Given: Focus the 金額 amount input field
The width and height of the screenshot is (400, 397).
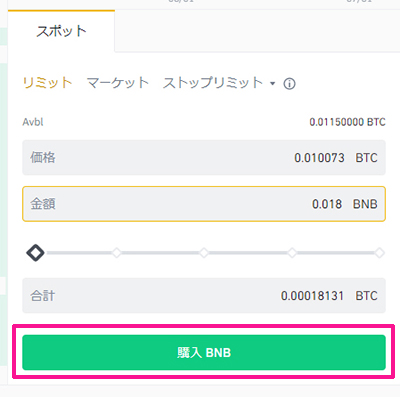Looking at the screenshot, I should (x=204, y=204).
